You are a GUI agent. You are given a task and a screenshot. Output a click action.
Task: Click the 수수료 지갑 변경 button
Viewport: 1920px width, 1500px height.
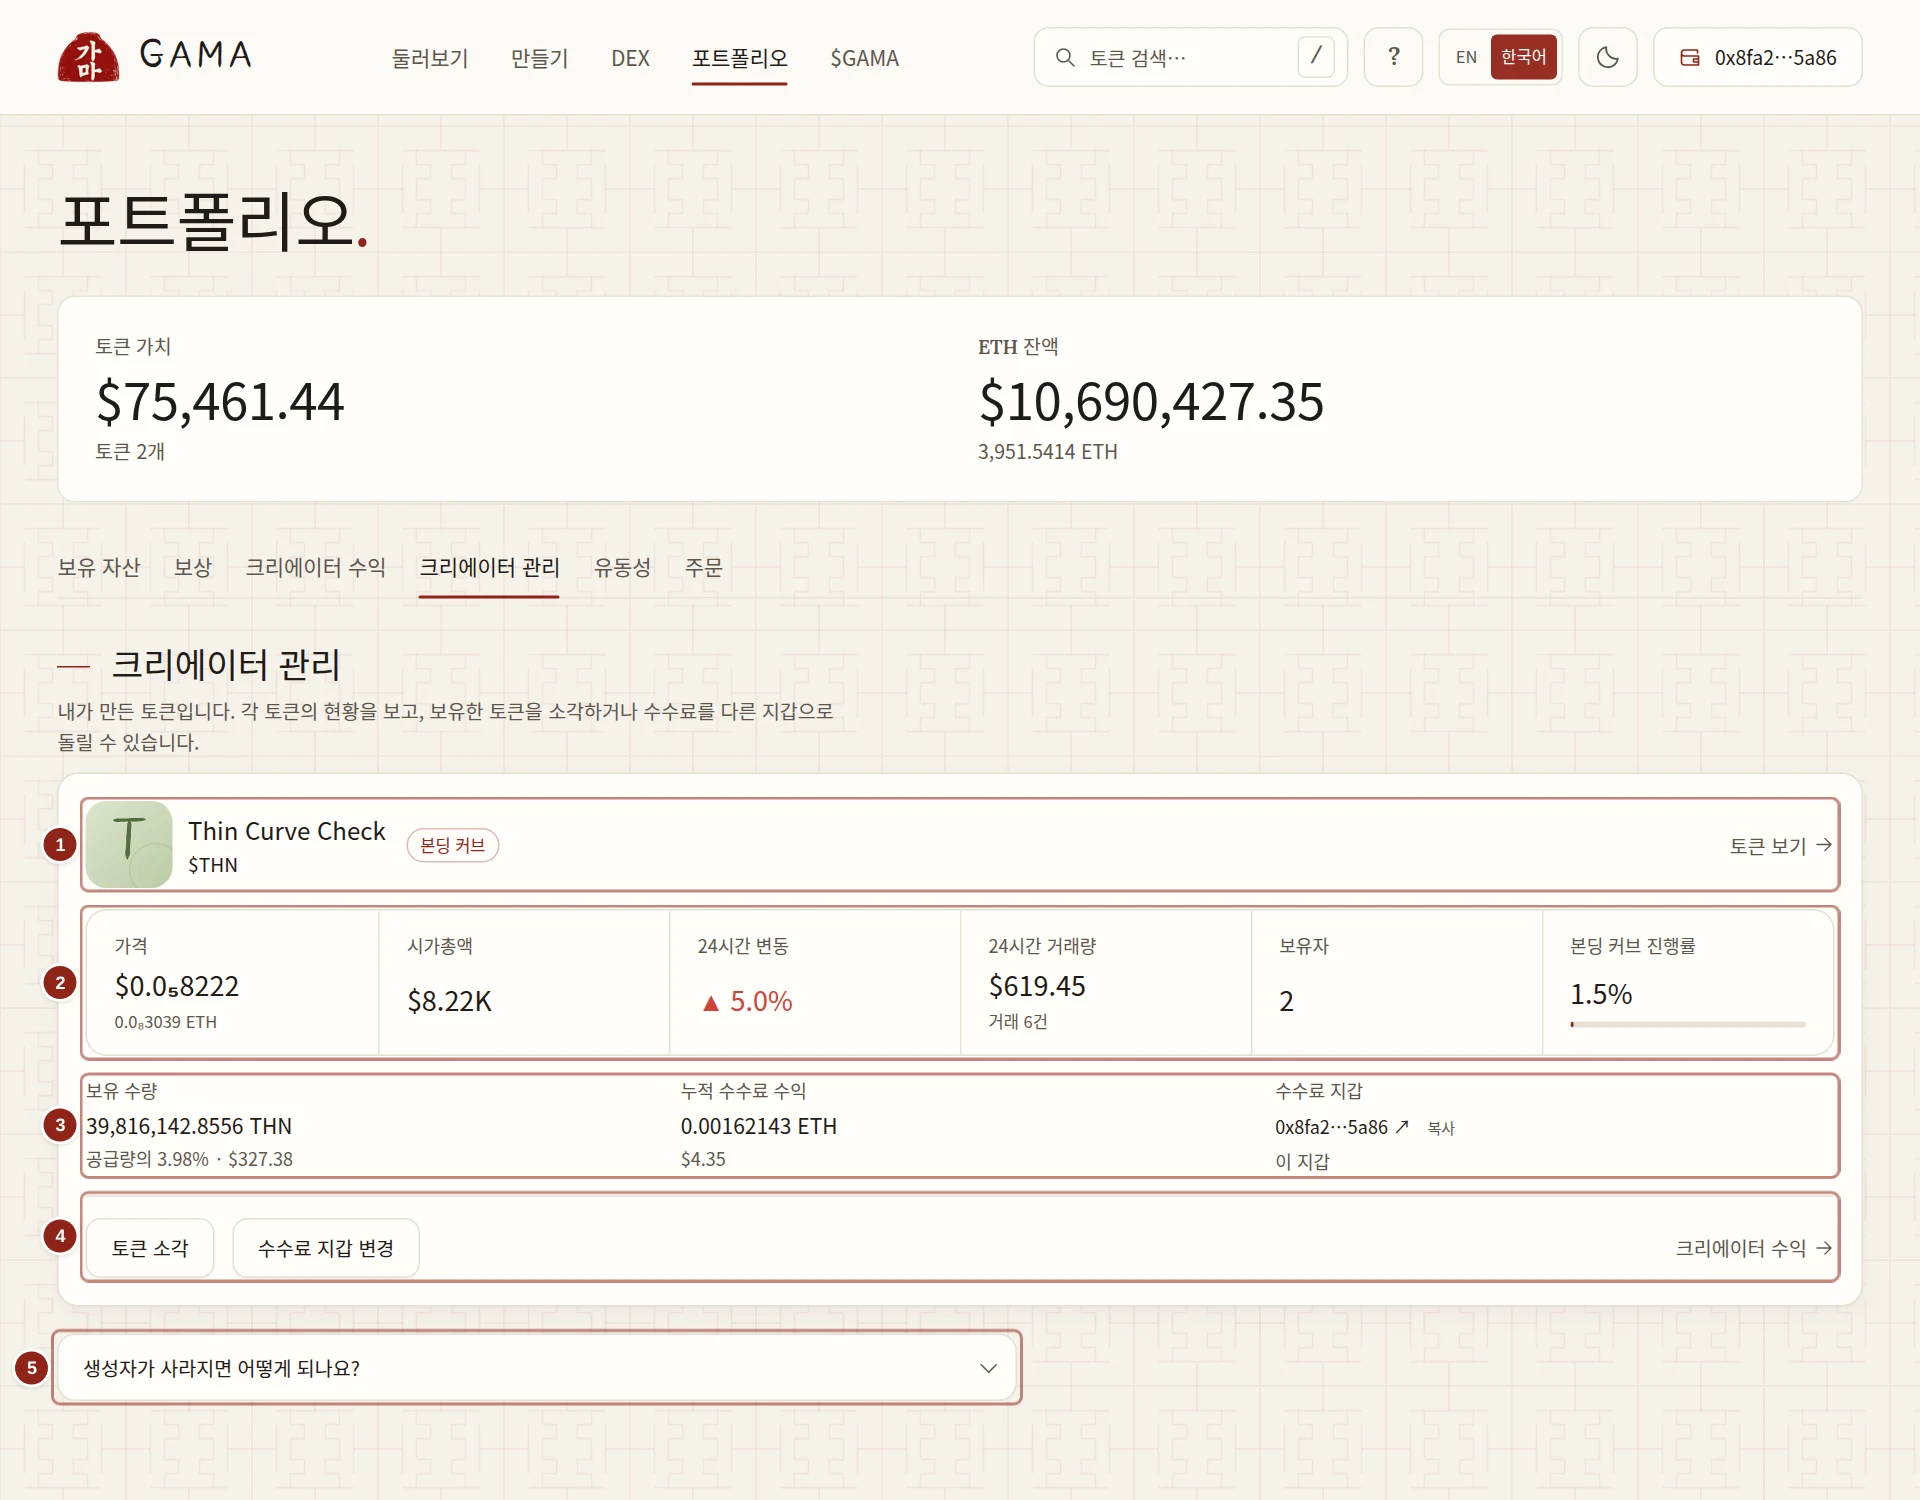pyautogui.click(x=326, y=1248)
